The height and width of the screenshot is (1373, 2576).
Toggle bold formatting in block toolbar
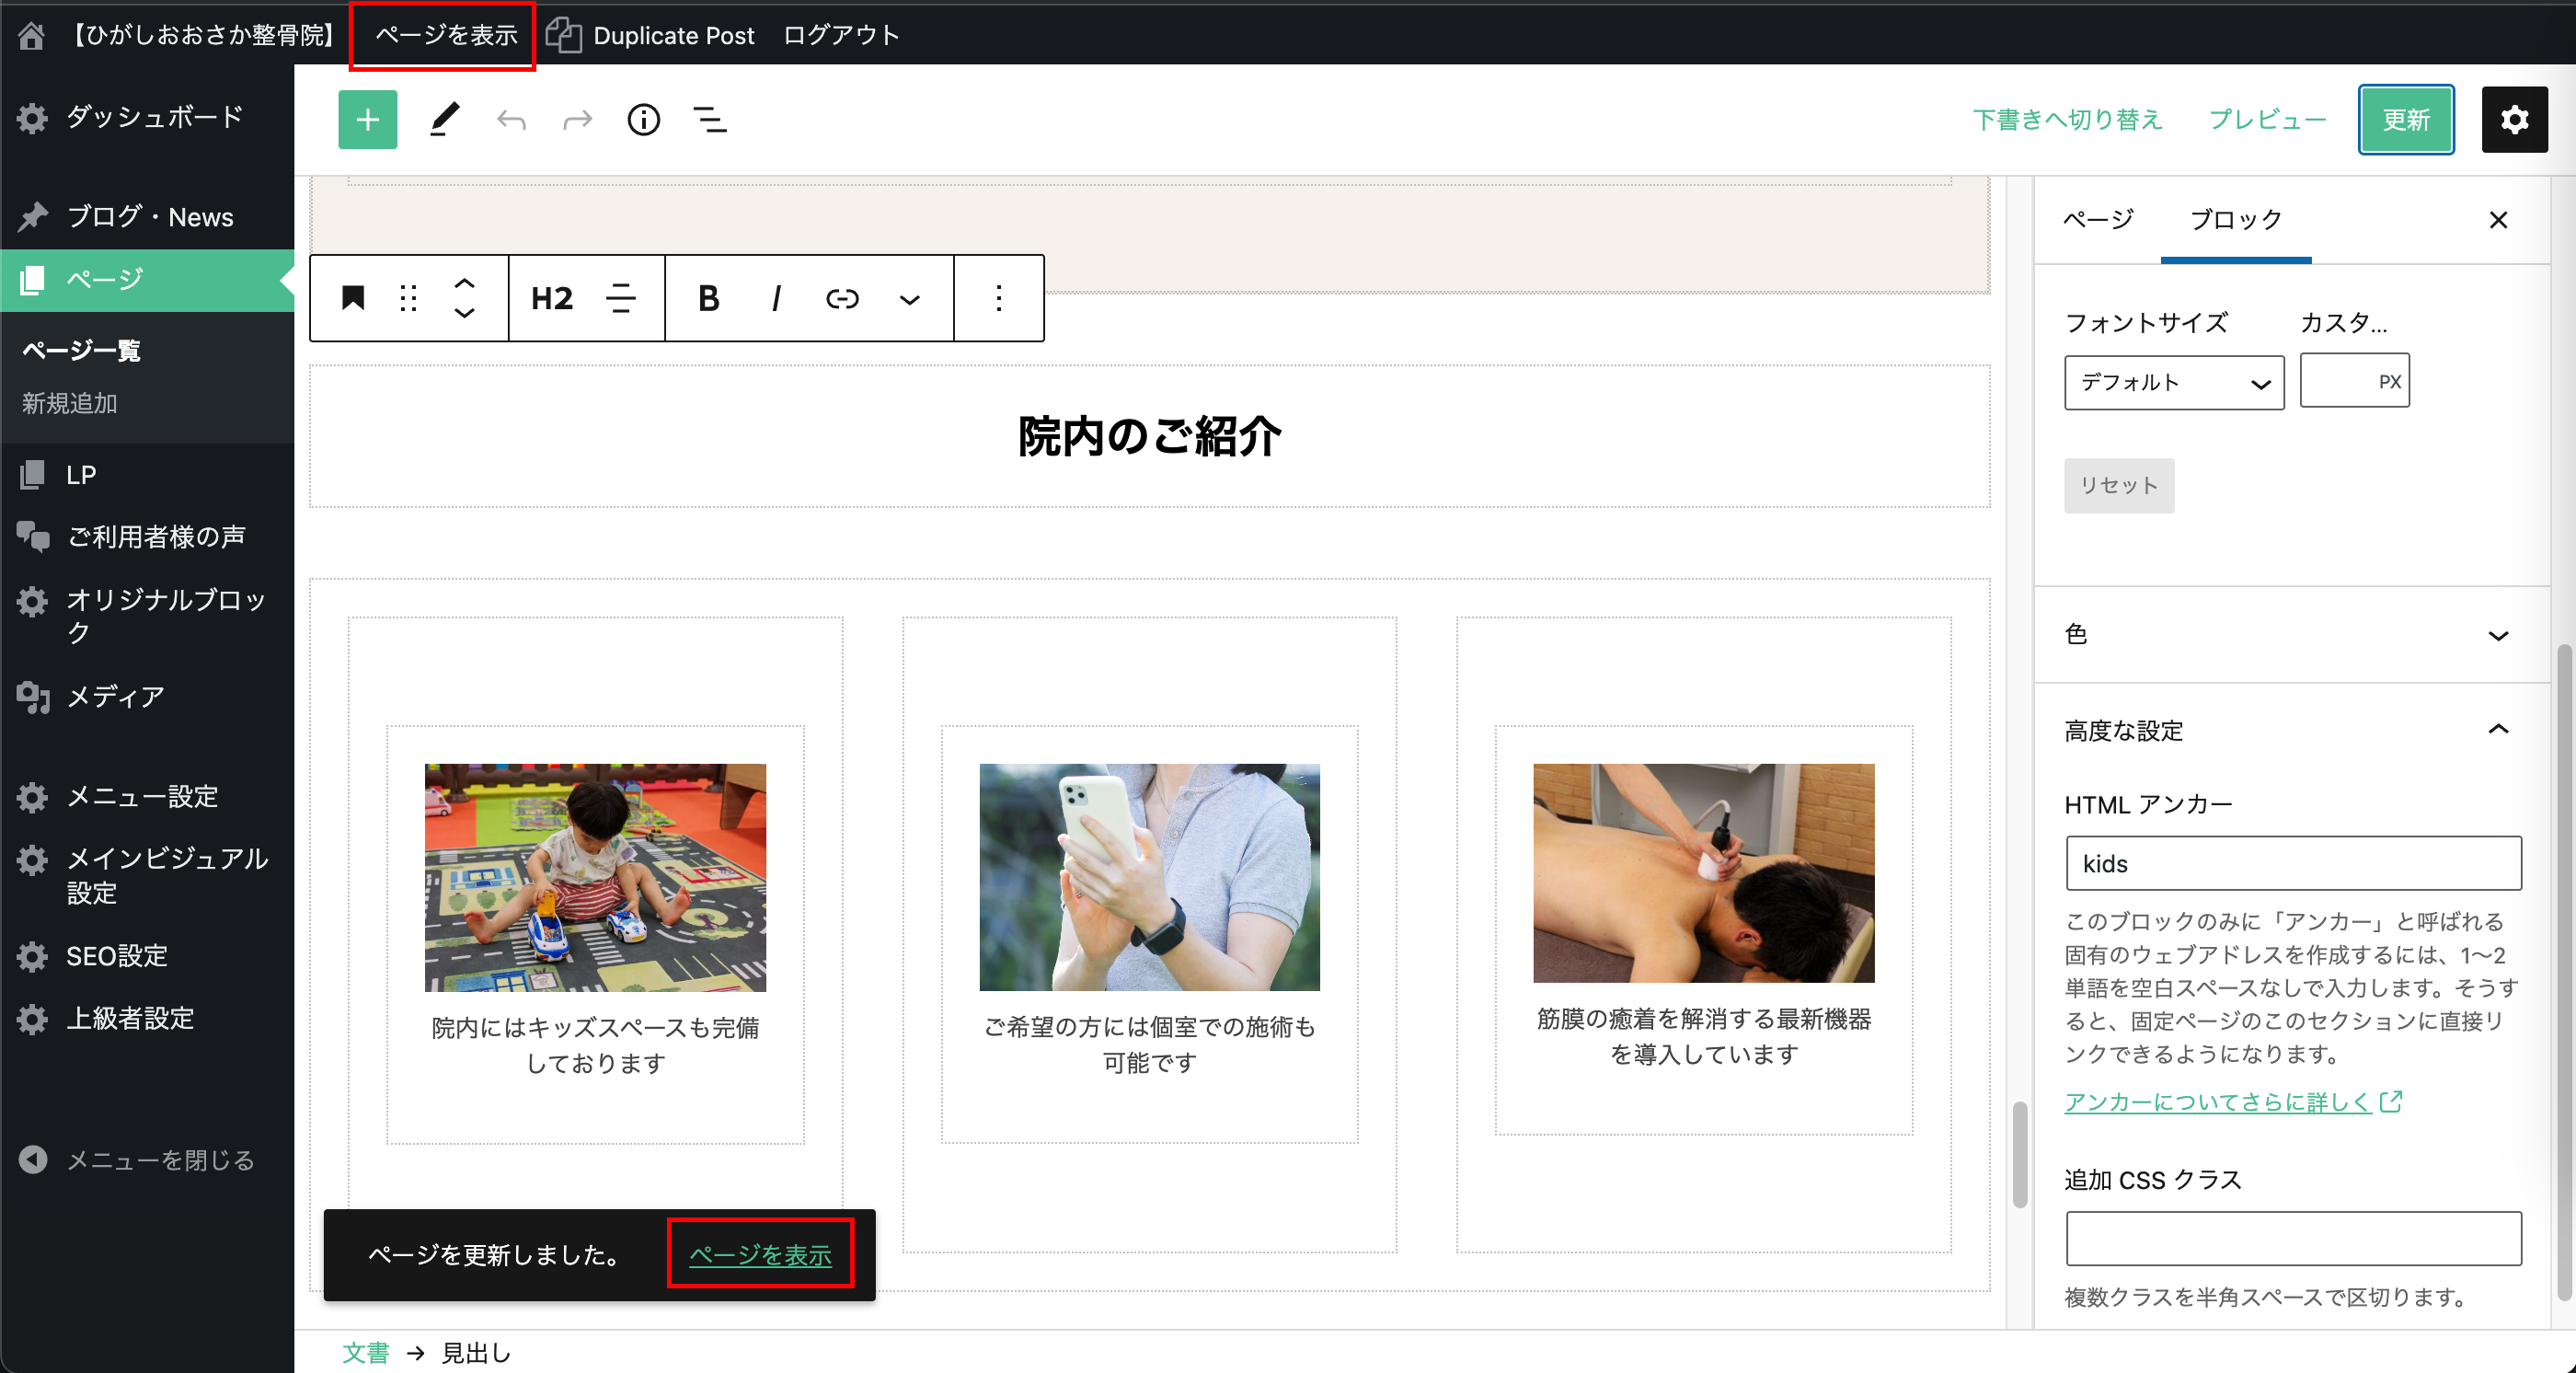708,298
